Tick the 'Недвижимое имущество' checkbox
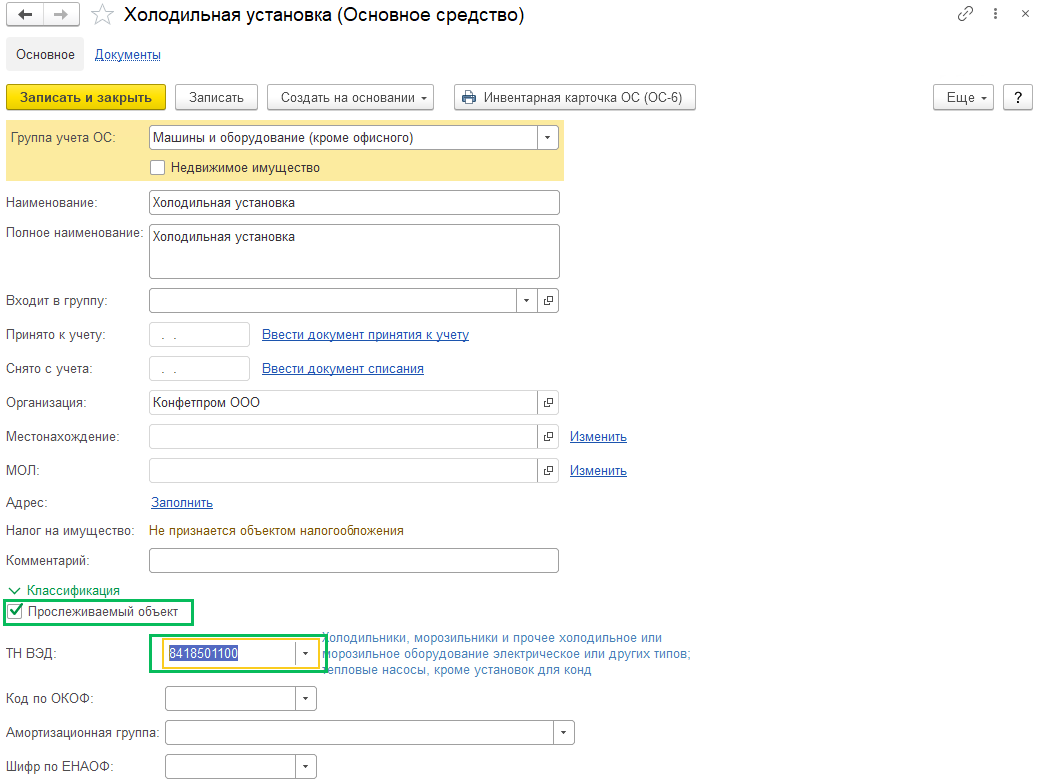Viewport: 1042px width, 783px height. [157, 168]
